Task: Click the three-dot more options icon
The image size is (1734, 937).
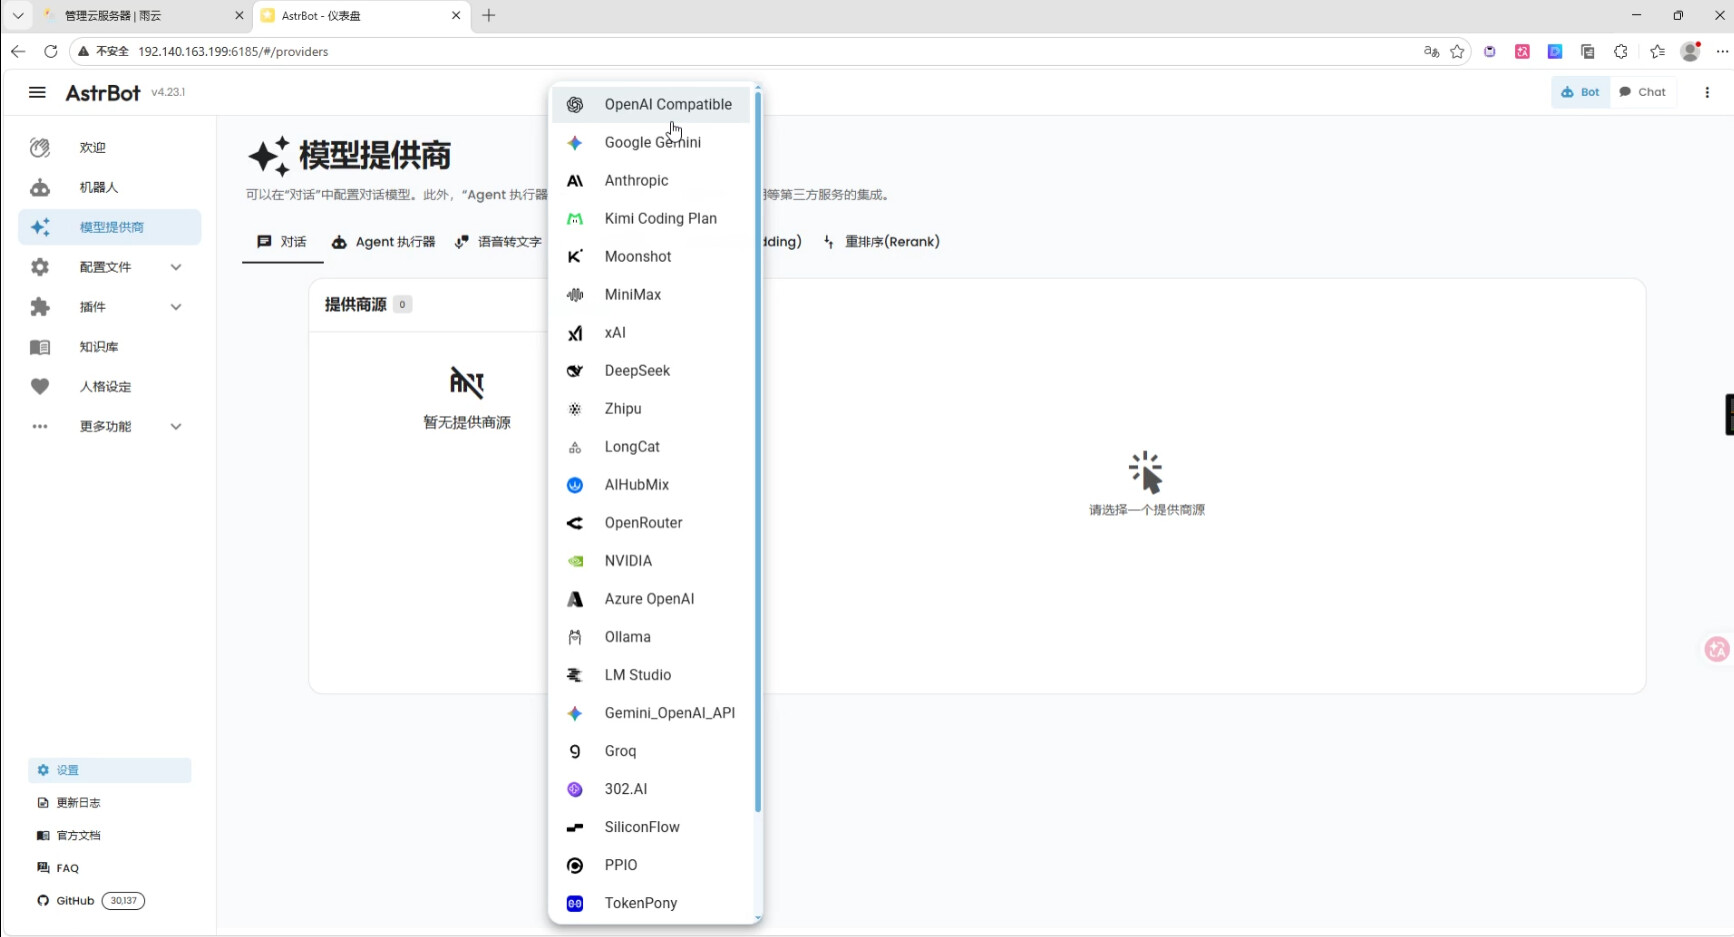Action: click(1707, 92)
